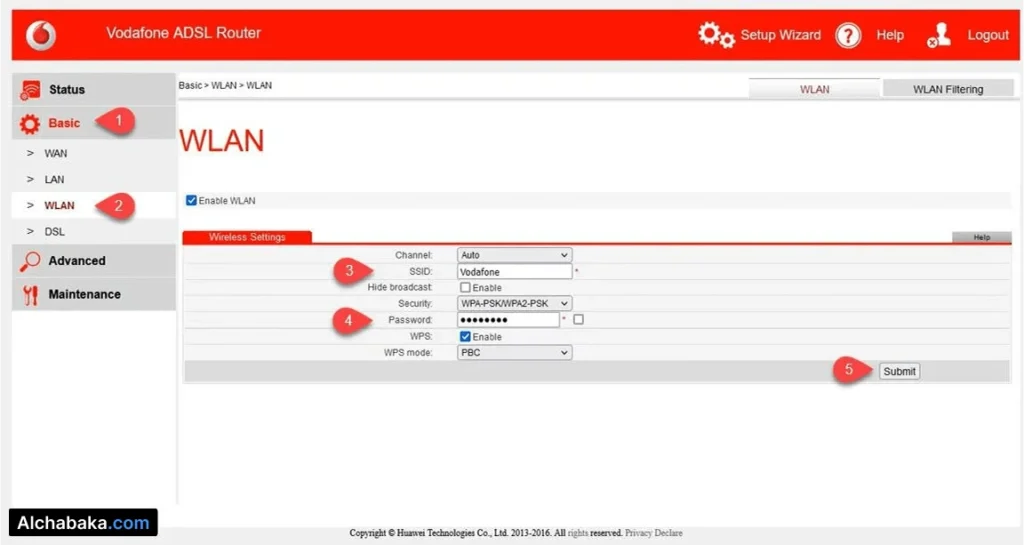This screenshot has width=1024, height=545.
Task: Open the Privacy Declare link
Action: (x=654, y=533)
